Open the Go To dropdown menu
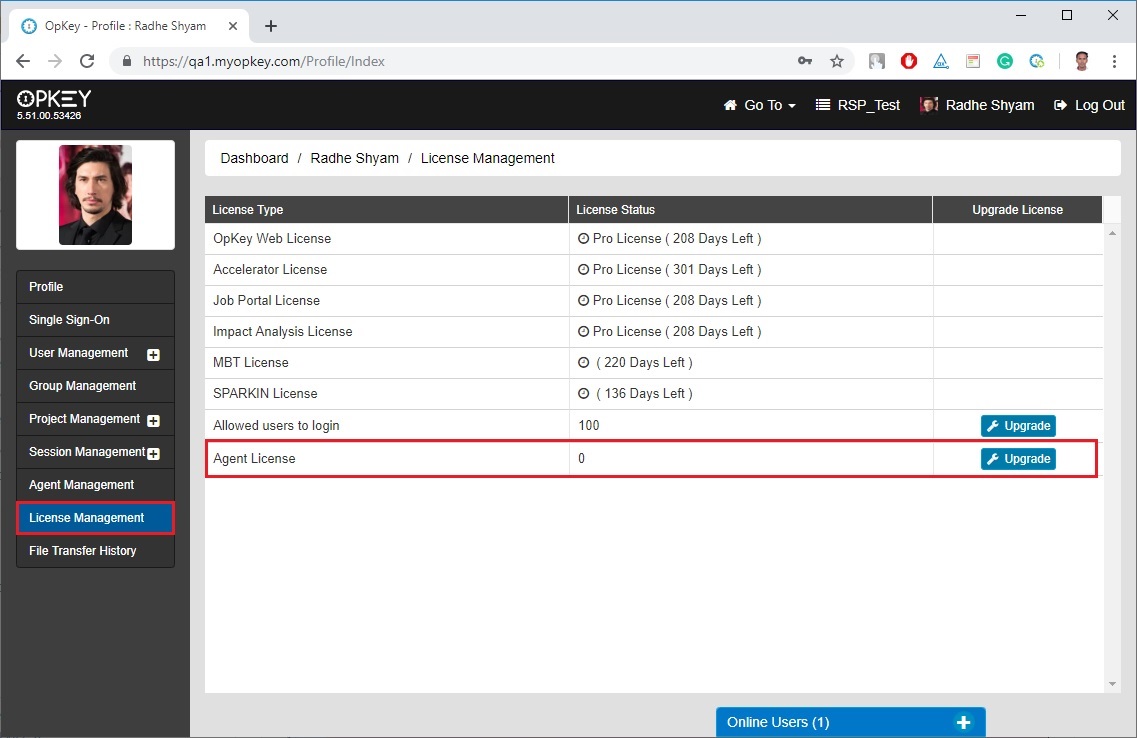 [759, 105]
